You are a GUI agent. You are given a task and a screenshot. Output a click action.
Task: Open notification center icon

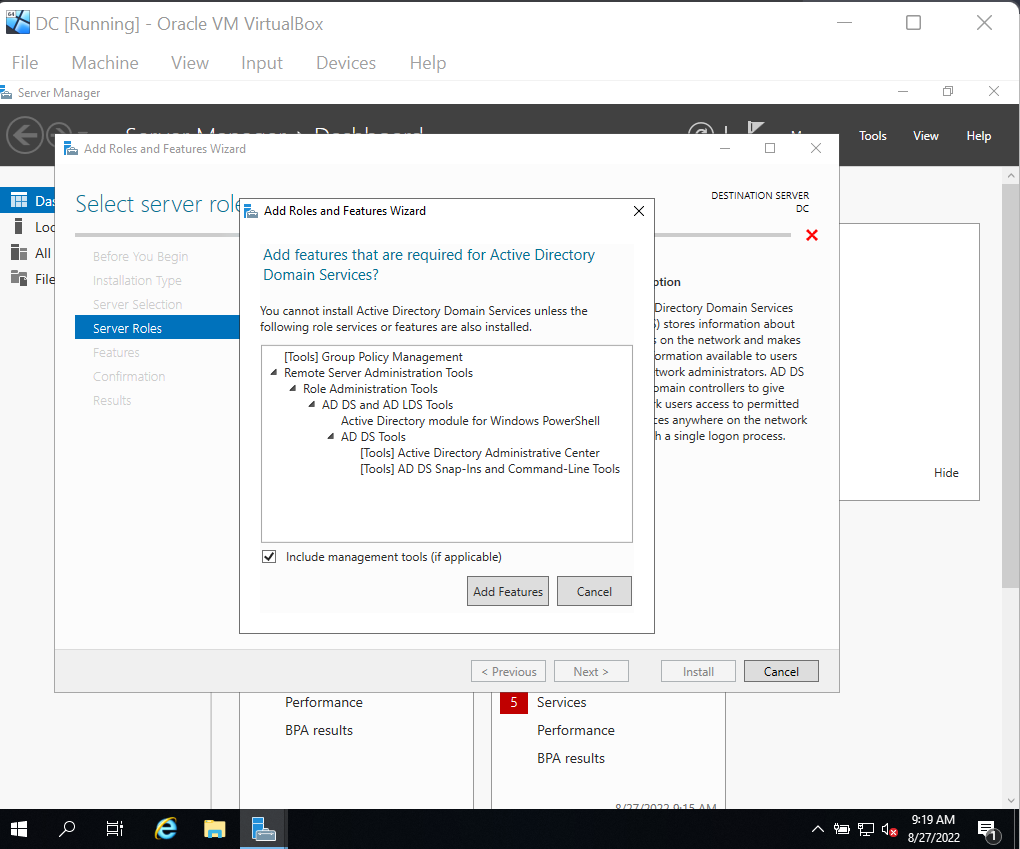point(988,829)
